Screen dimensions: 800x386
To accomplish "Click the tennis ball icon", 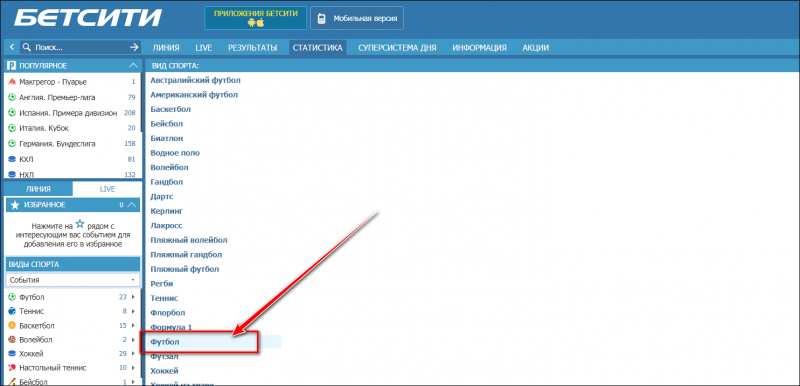I will coord(12,311).
